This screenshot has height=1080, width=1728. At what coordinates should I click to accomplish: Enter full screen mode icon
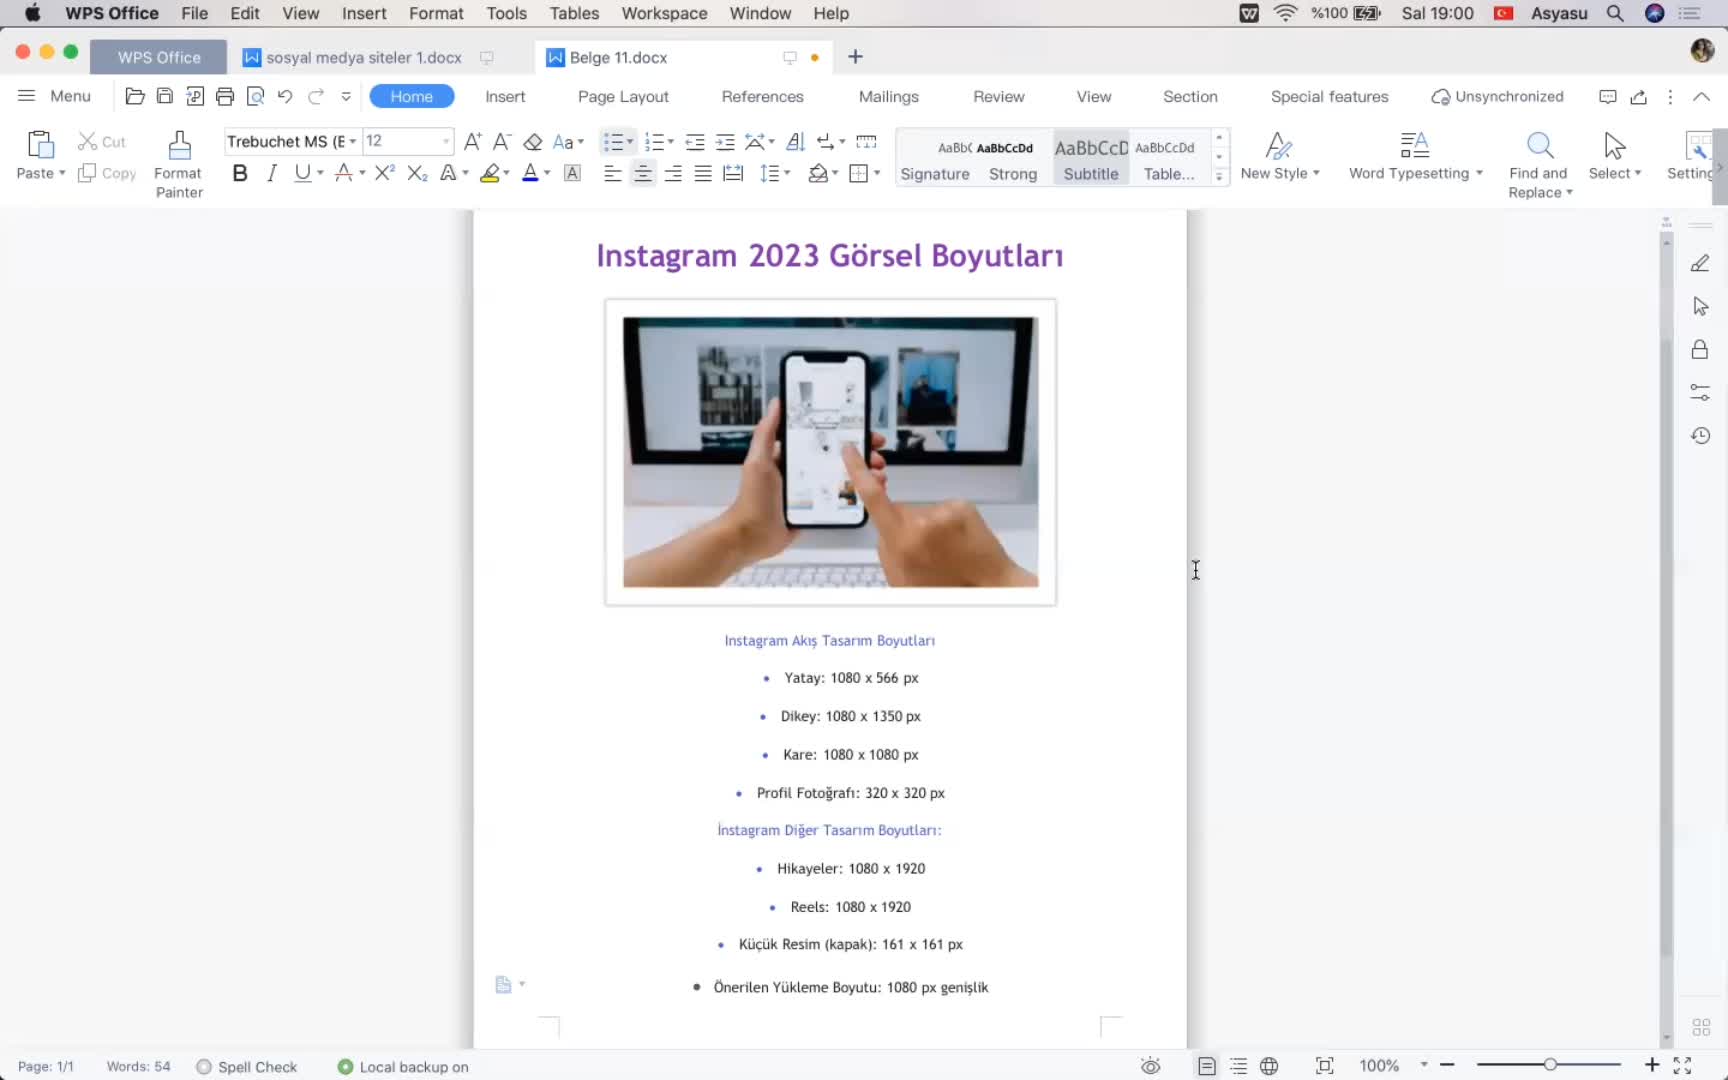coord(1682,1066)
